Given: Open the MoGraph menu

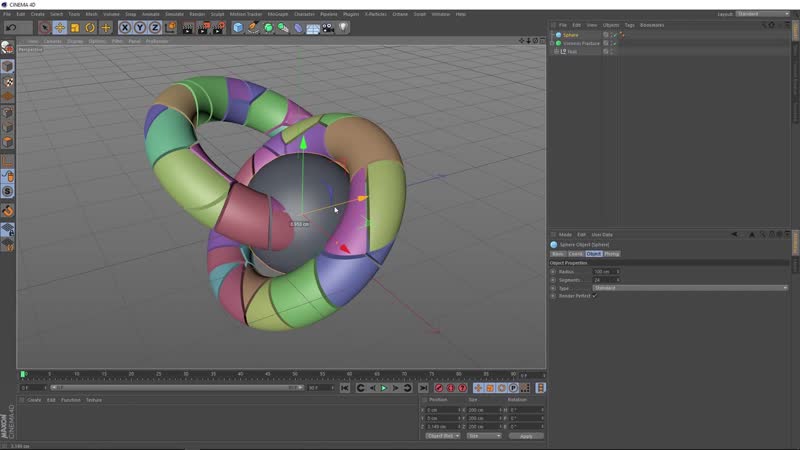Looking at the screenshot, I should tap(278, 14).
